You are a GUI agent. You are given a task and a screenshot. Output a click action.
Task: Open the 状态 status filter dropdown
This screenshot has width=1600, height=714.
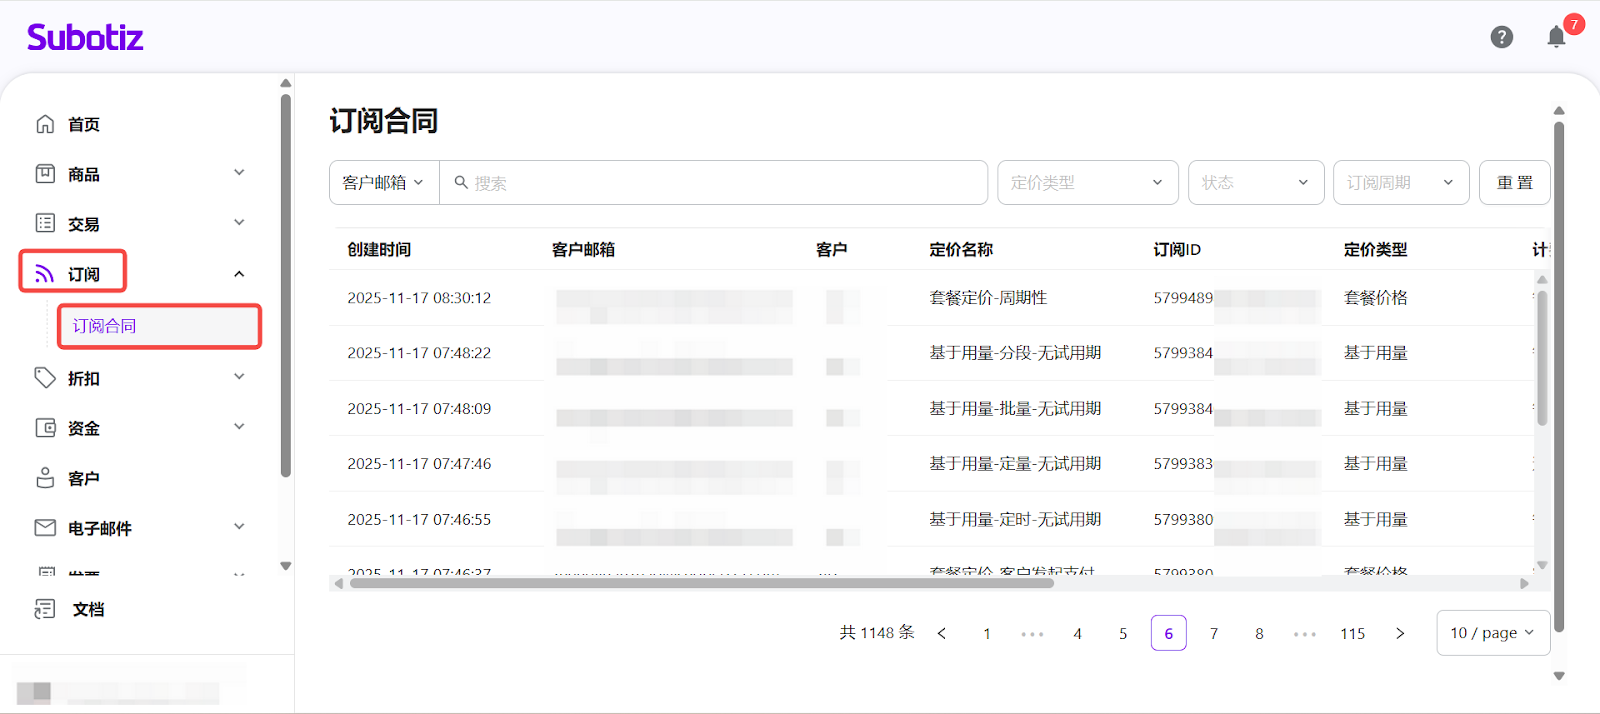(1255, 183)
